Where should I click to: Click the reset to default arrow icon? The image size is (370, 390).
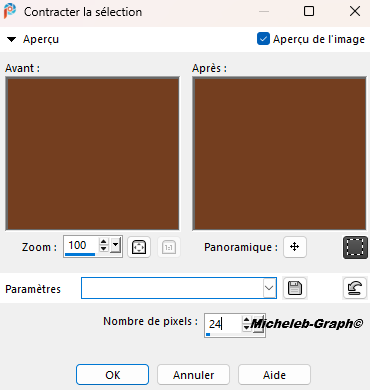tap(355, 288)
